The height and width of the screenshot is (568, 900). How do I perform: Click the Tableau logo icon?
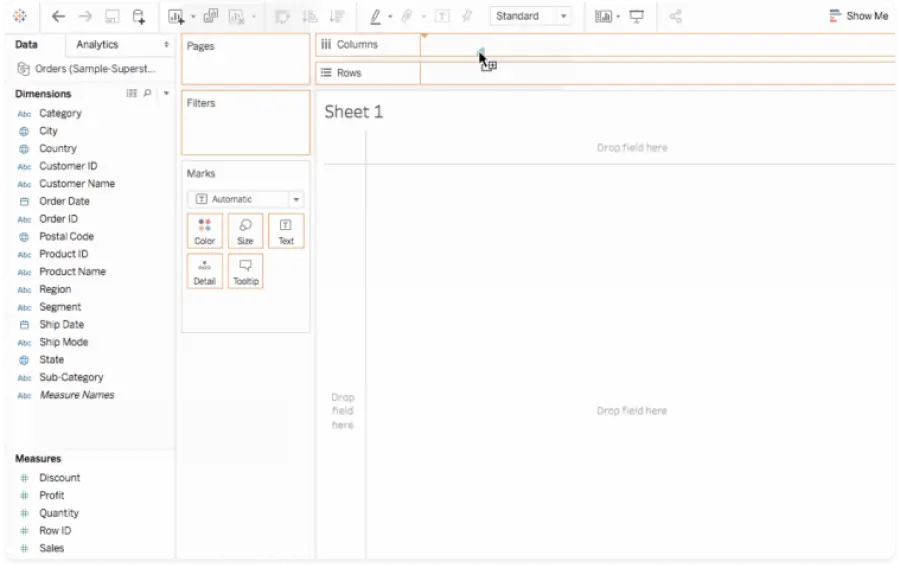coord(20,16)
